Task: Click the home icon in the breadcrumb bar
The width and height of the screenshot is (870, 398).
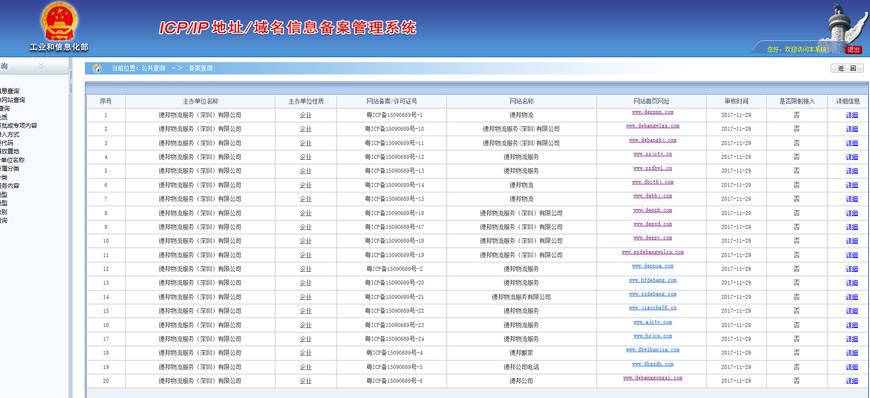Action: [x=97, y=68]
